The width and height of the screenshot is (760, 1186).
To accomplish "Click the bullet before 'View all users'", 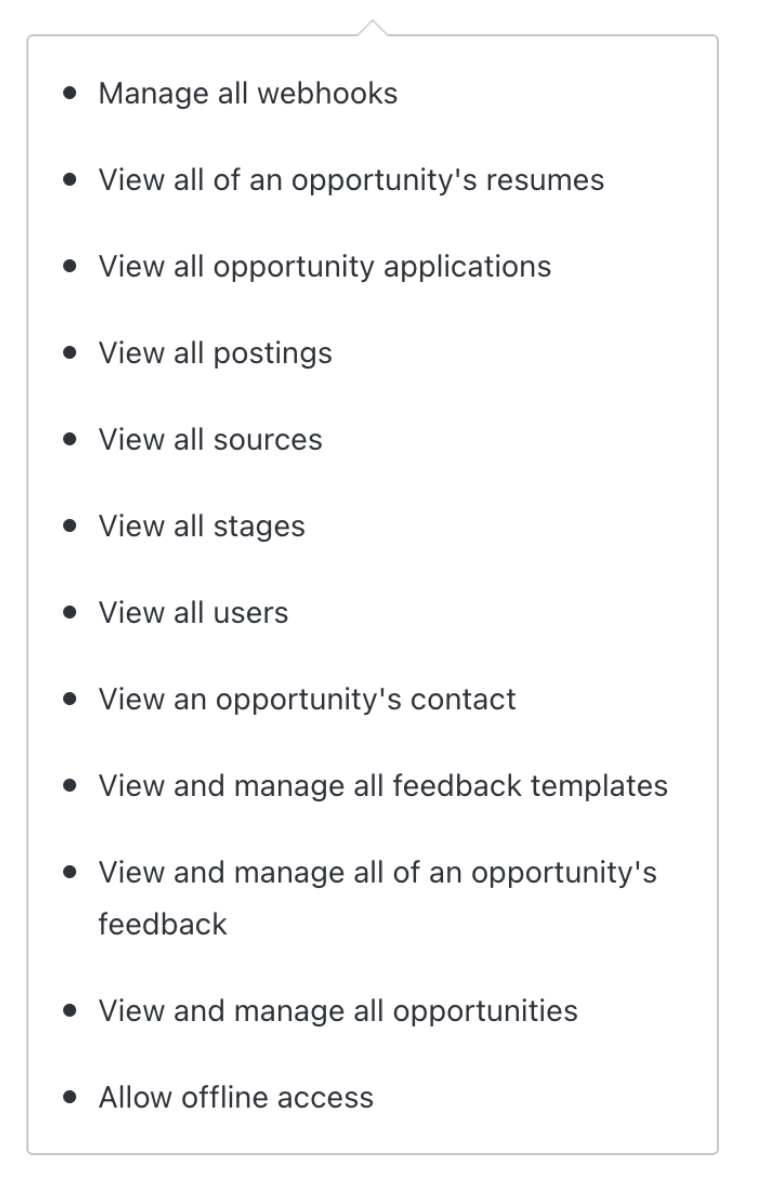I will tap(69, 611).
